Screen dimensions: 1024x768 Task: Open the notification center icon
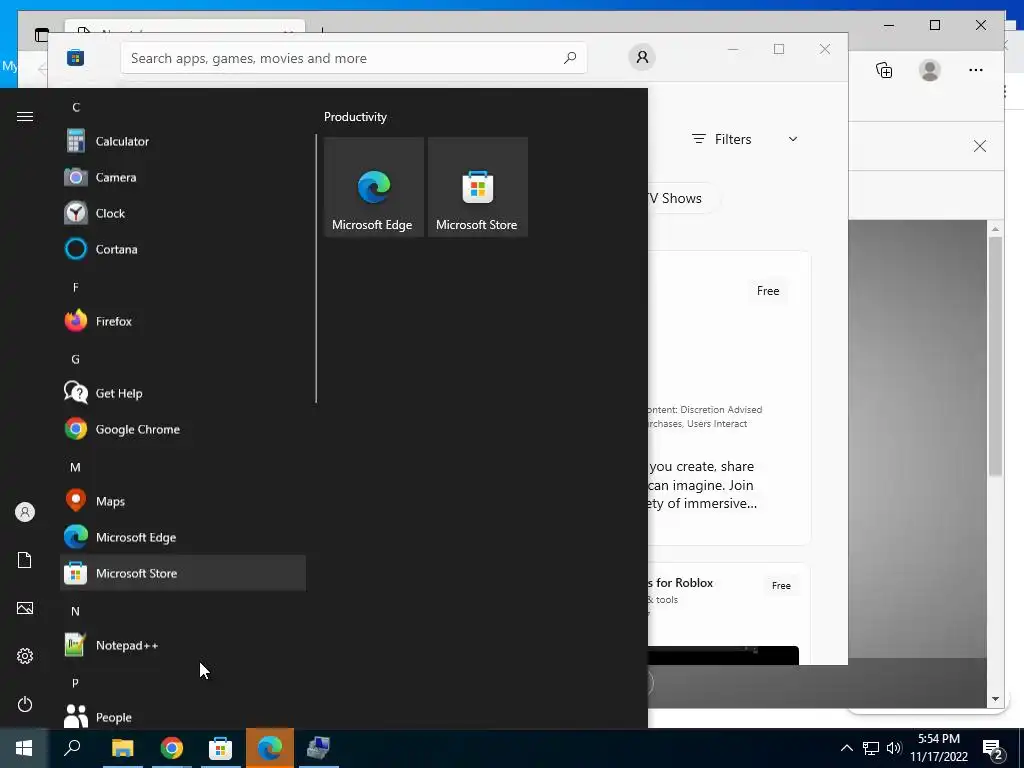[992, 749]
